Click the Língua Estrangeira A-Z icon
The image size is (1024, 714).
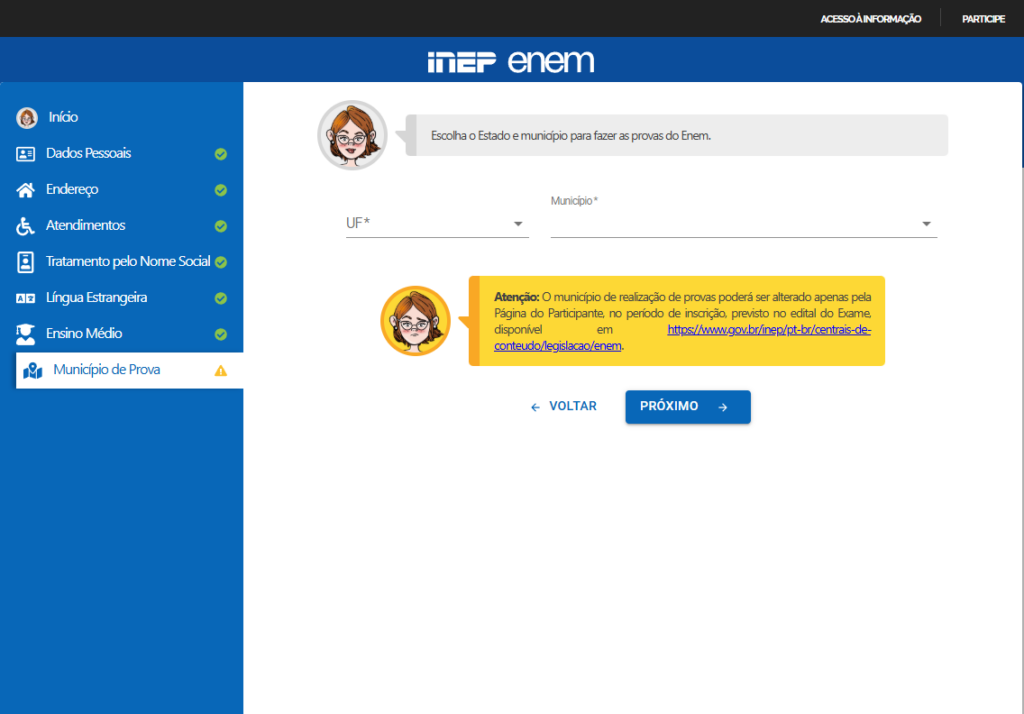(25, 299)
